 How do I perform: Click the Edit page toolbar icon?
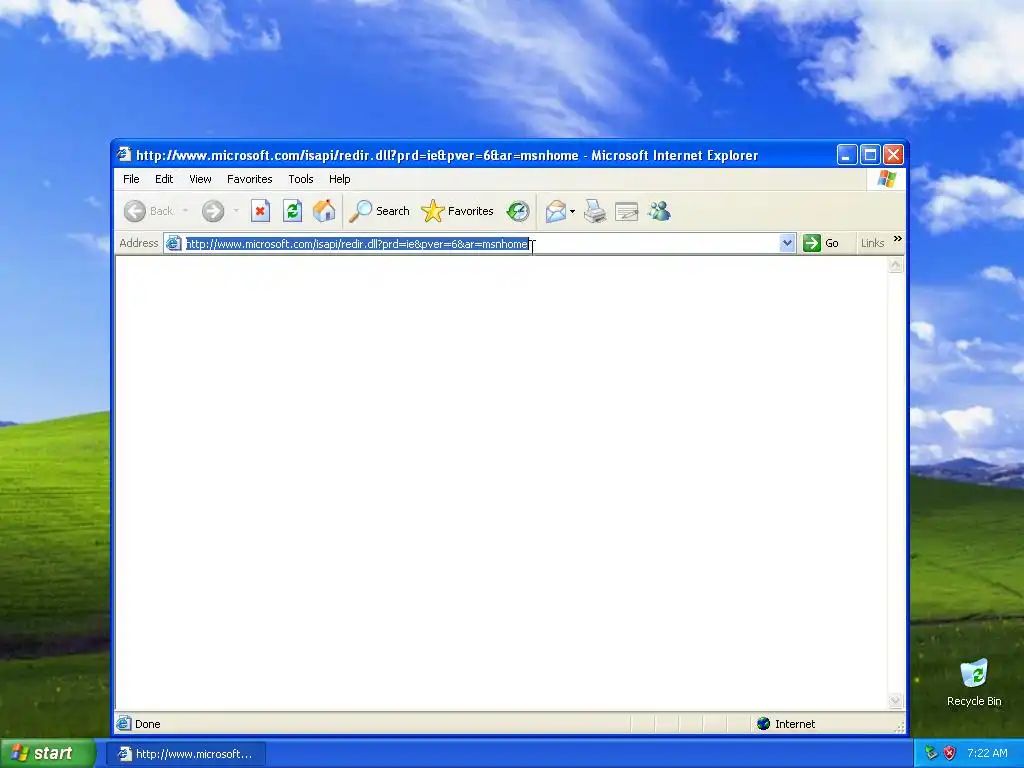point(626,211)
